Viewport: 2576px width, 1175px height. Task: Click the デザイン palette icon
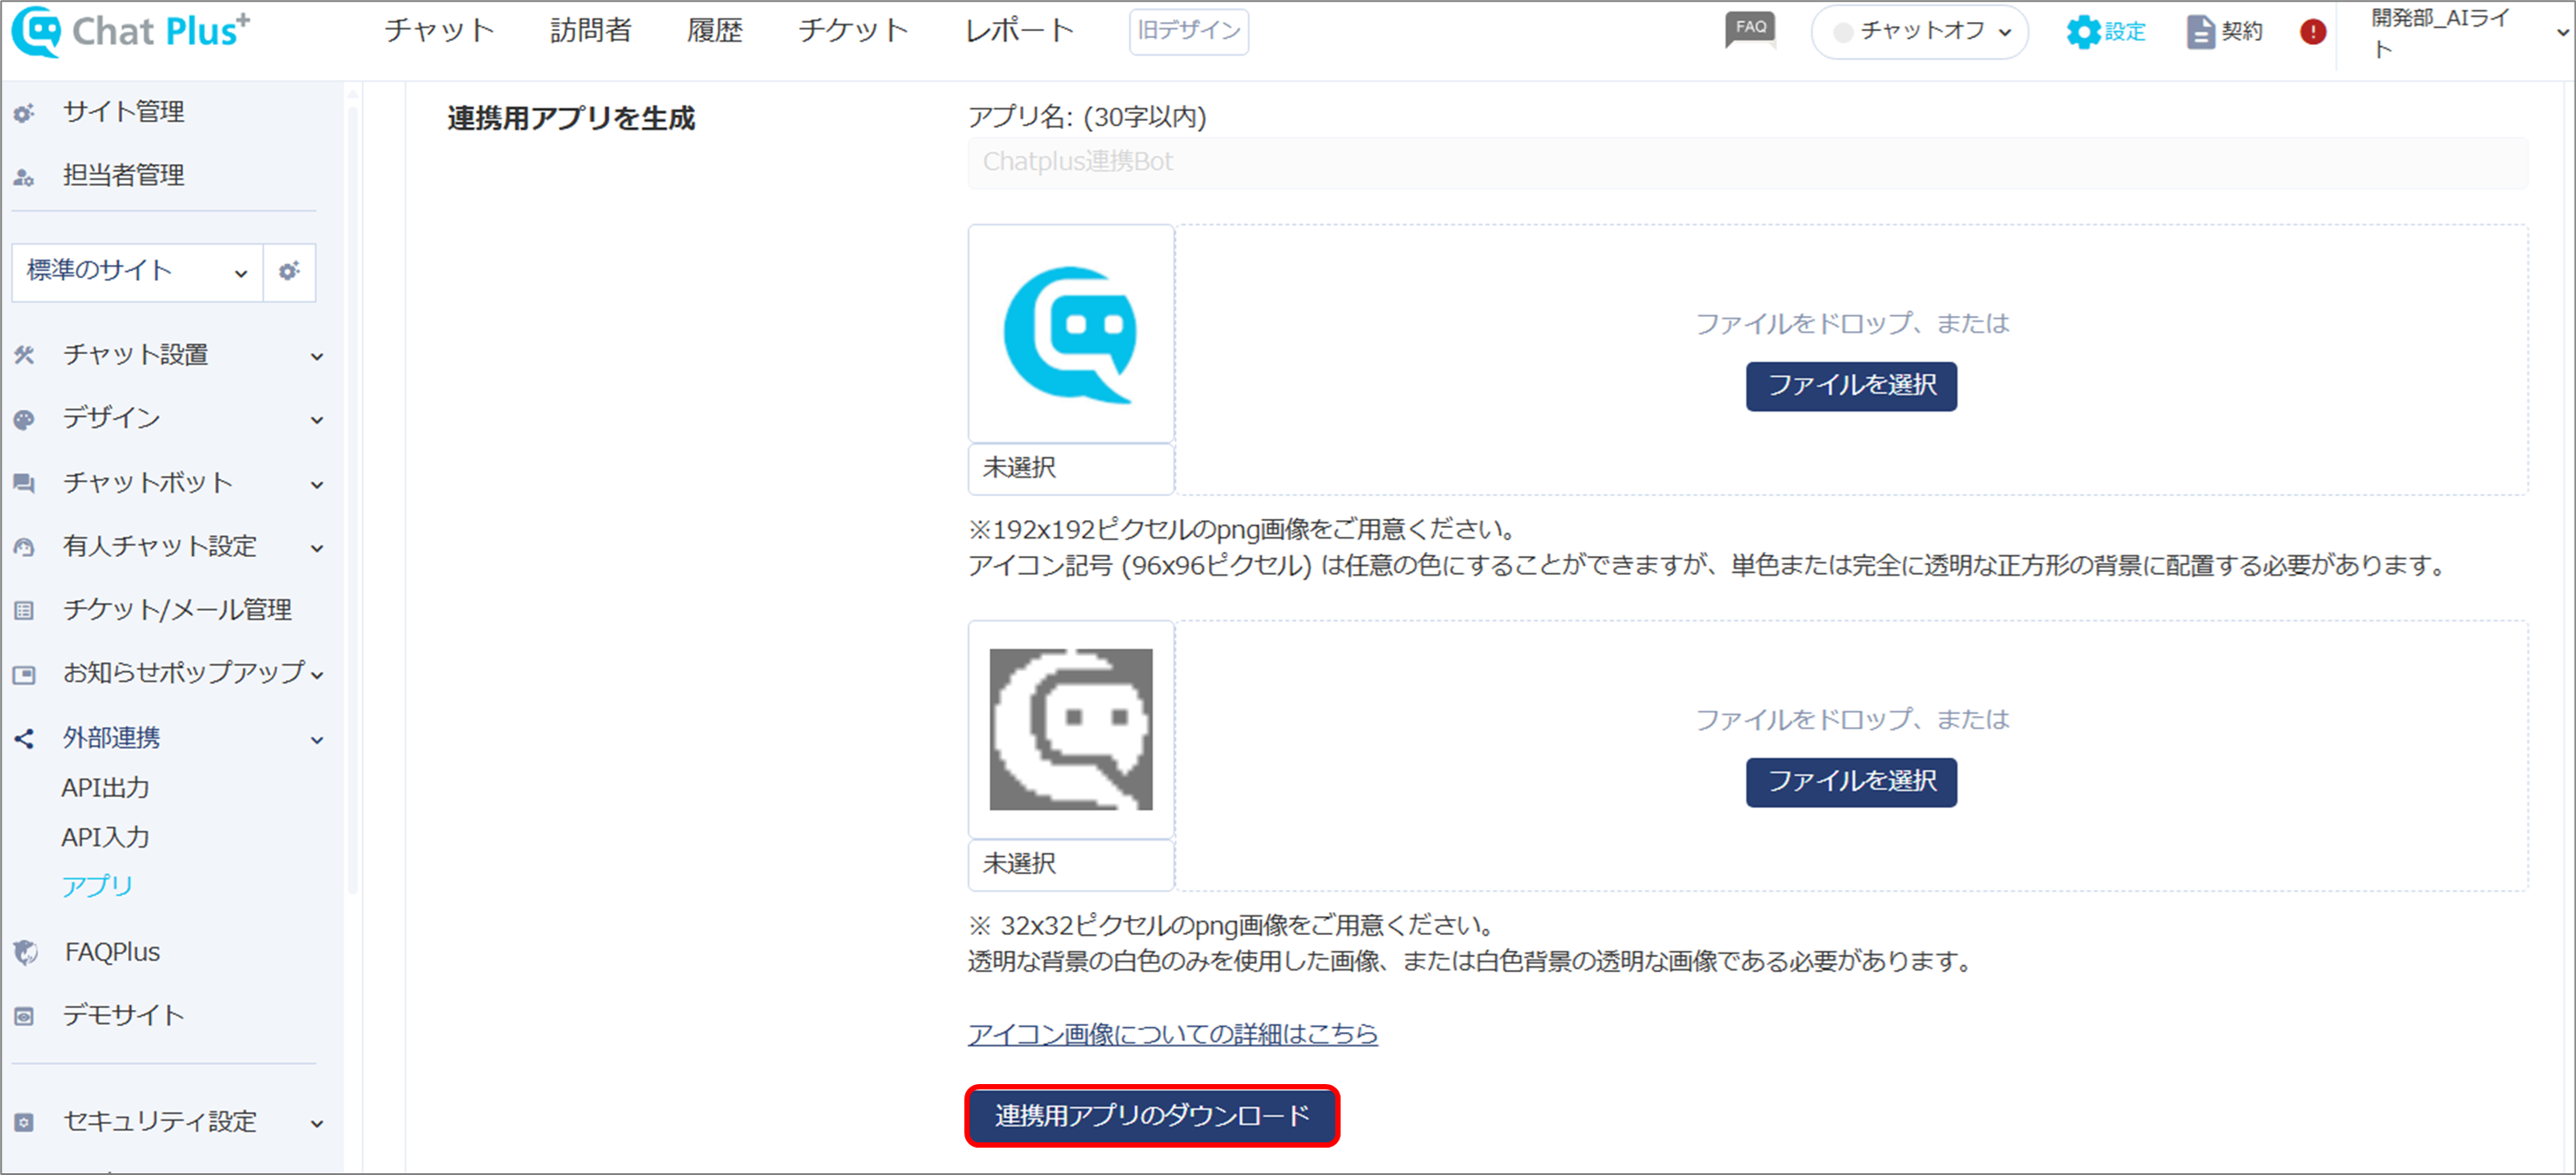[x=24, y=419]
